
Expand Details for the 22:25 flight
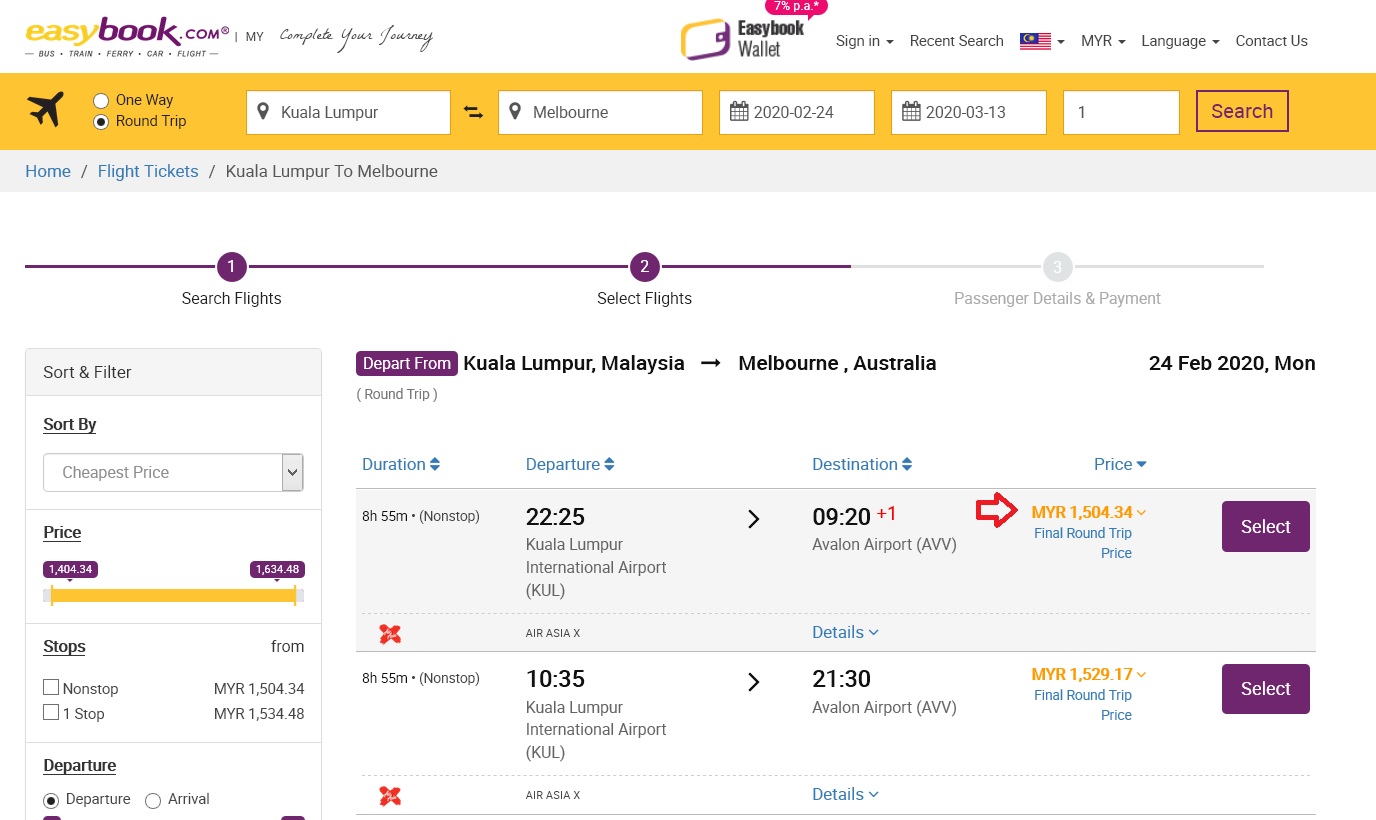coord(845,632)
